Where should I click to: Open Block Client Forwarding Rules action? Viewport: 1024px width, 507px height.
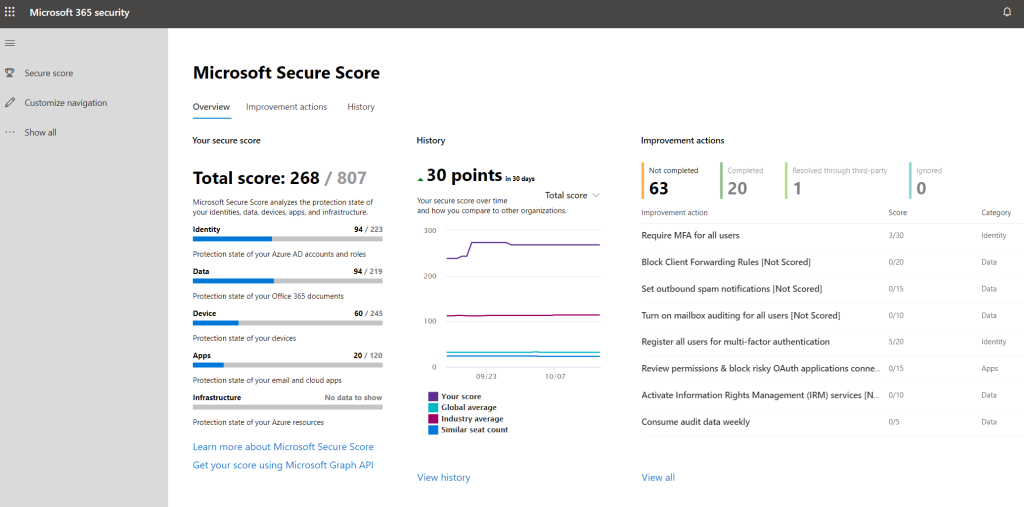click(726, 262)
